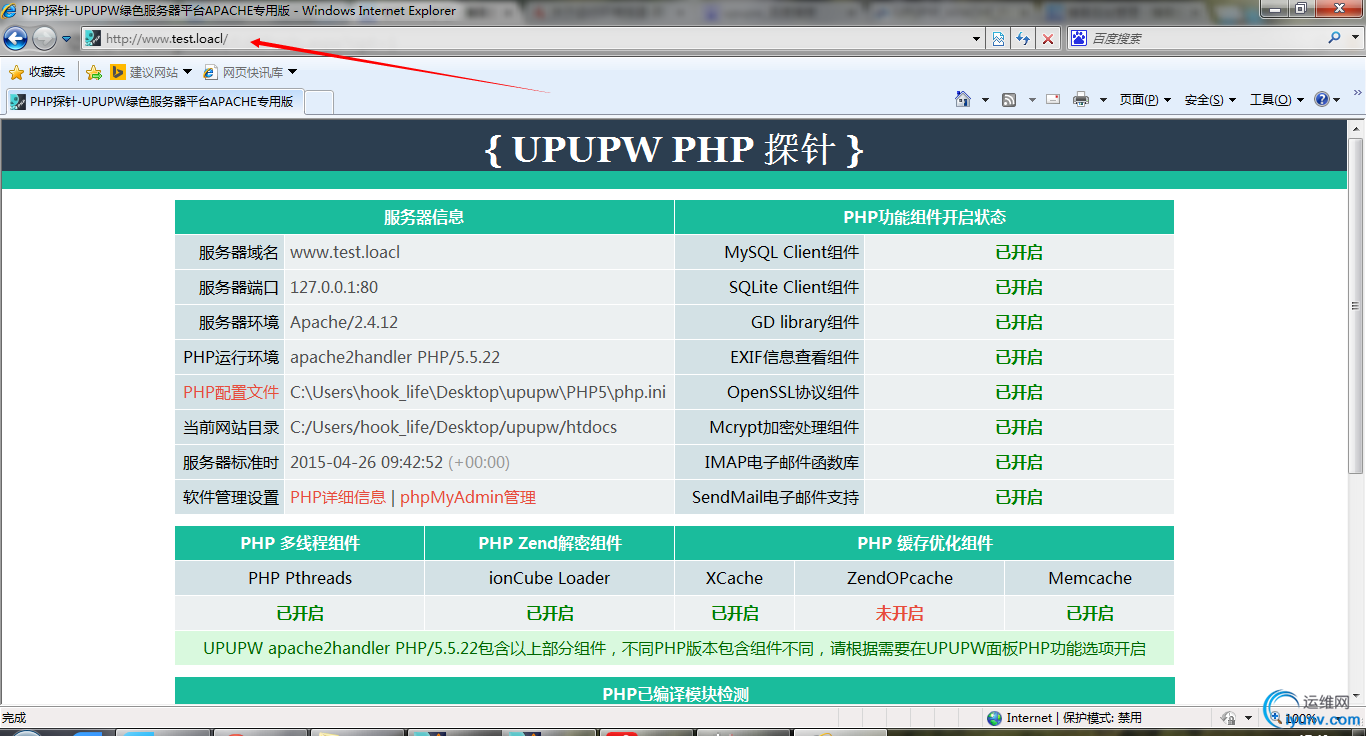The image size is (1366, 736).
Task: Click the Apache/2.4.12 value
Action: pyautogui.click(x=344, y=322)
